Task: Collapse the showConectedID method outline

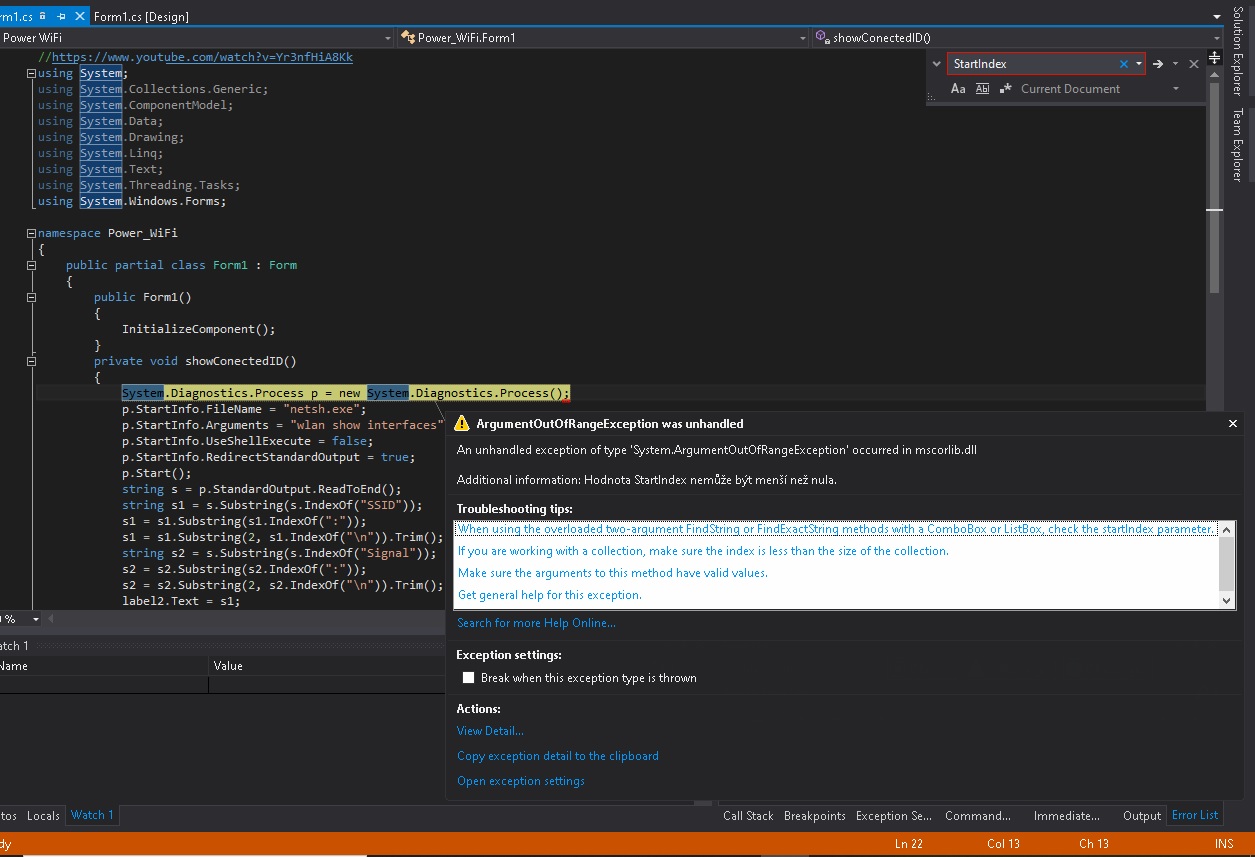Action: [x=31, y=361]
